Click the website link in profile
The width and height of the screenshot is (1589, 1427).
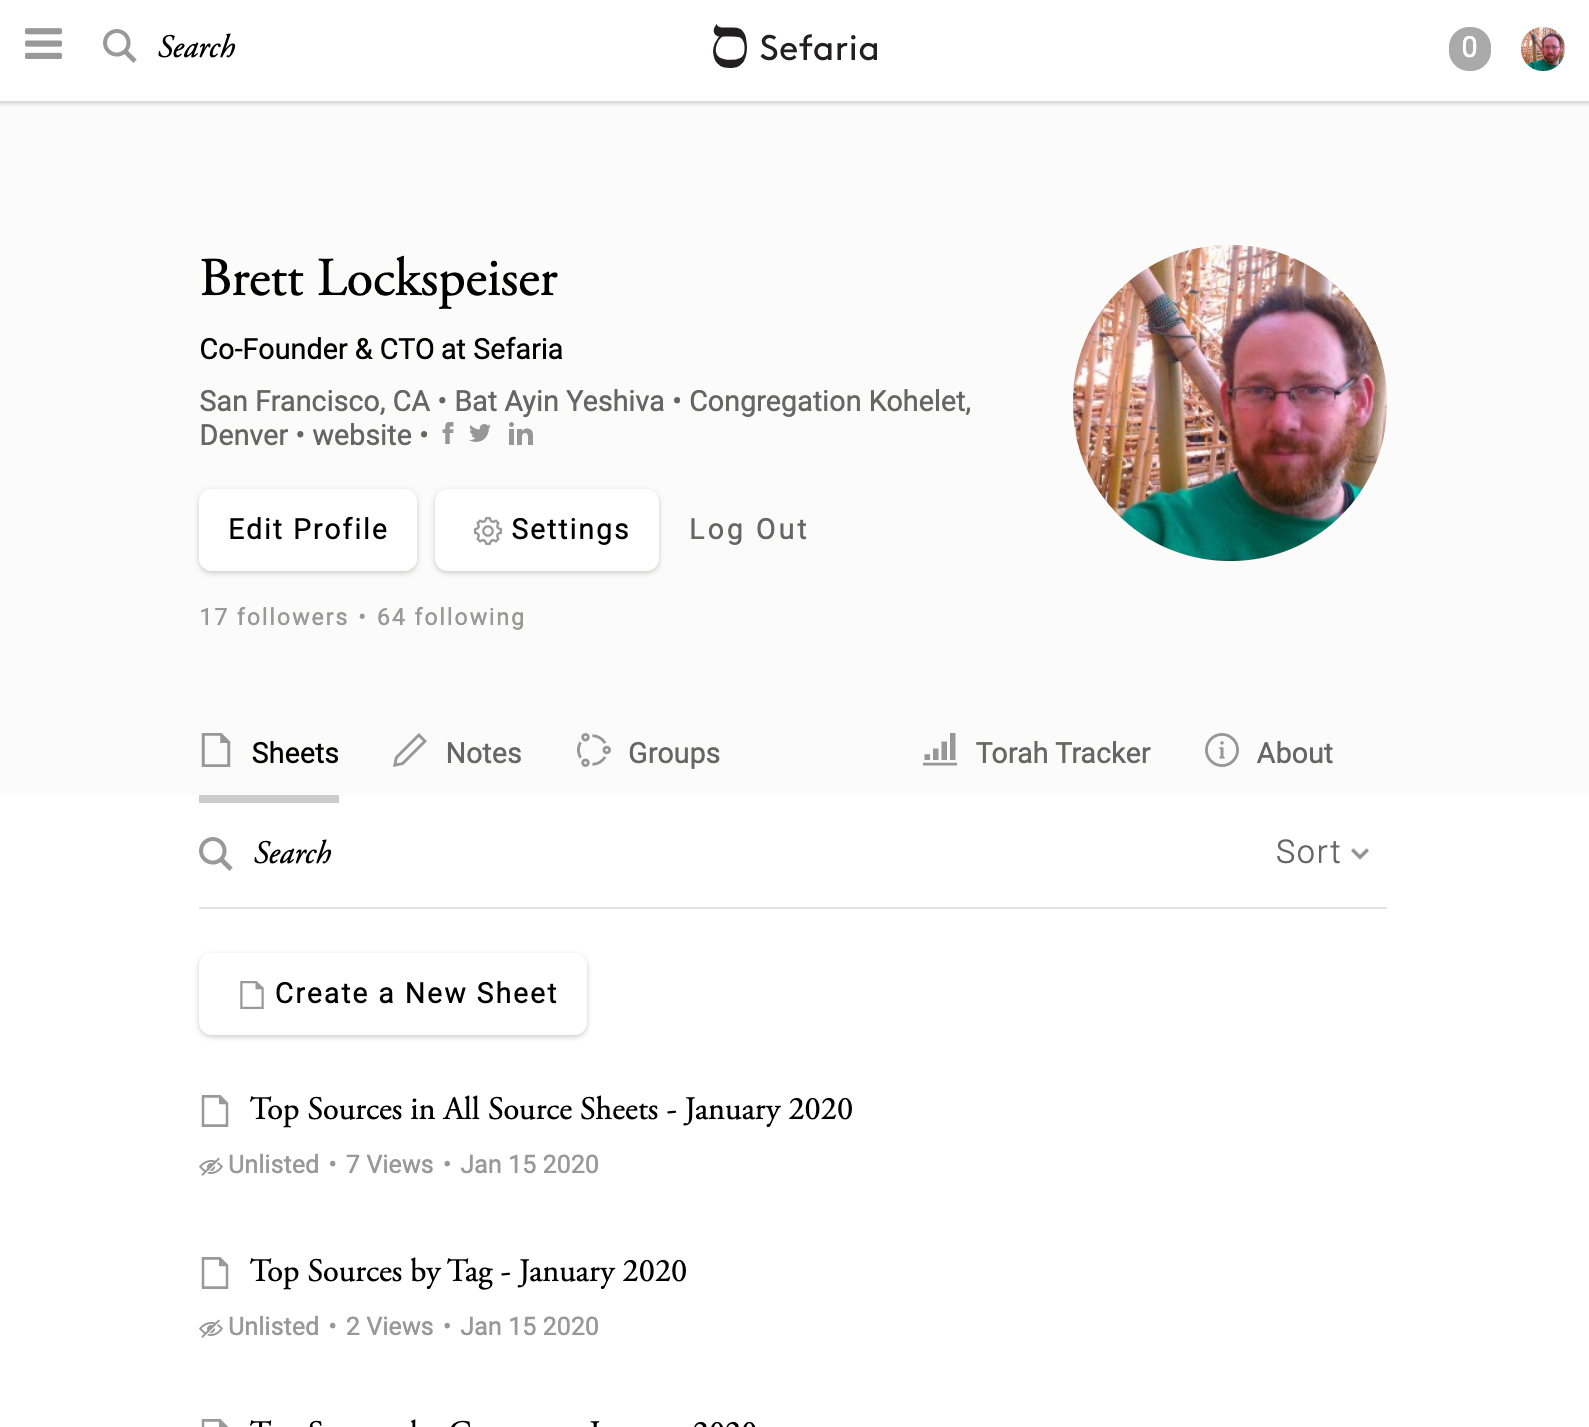point(362,435)
